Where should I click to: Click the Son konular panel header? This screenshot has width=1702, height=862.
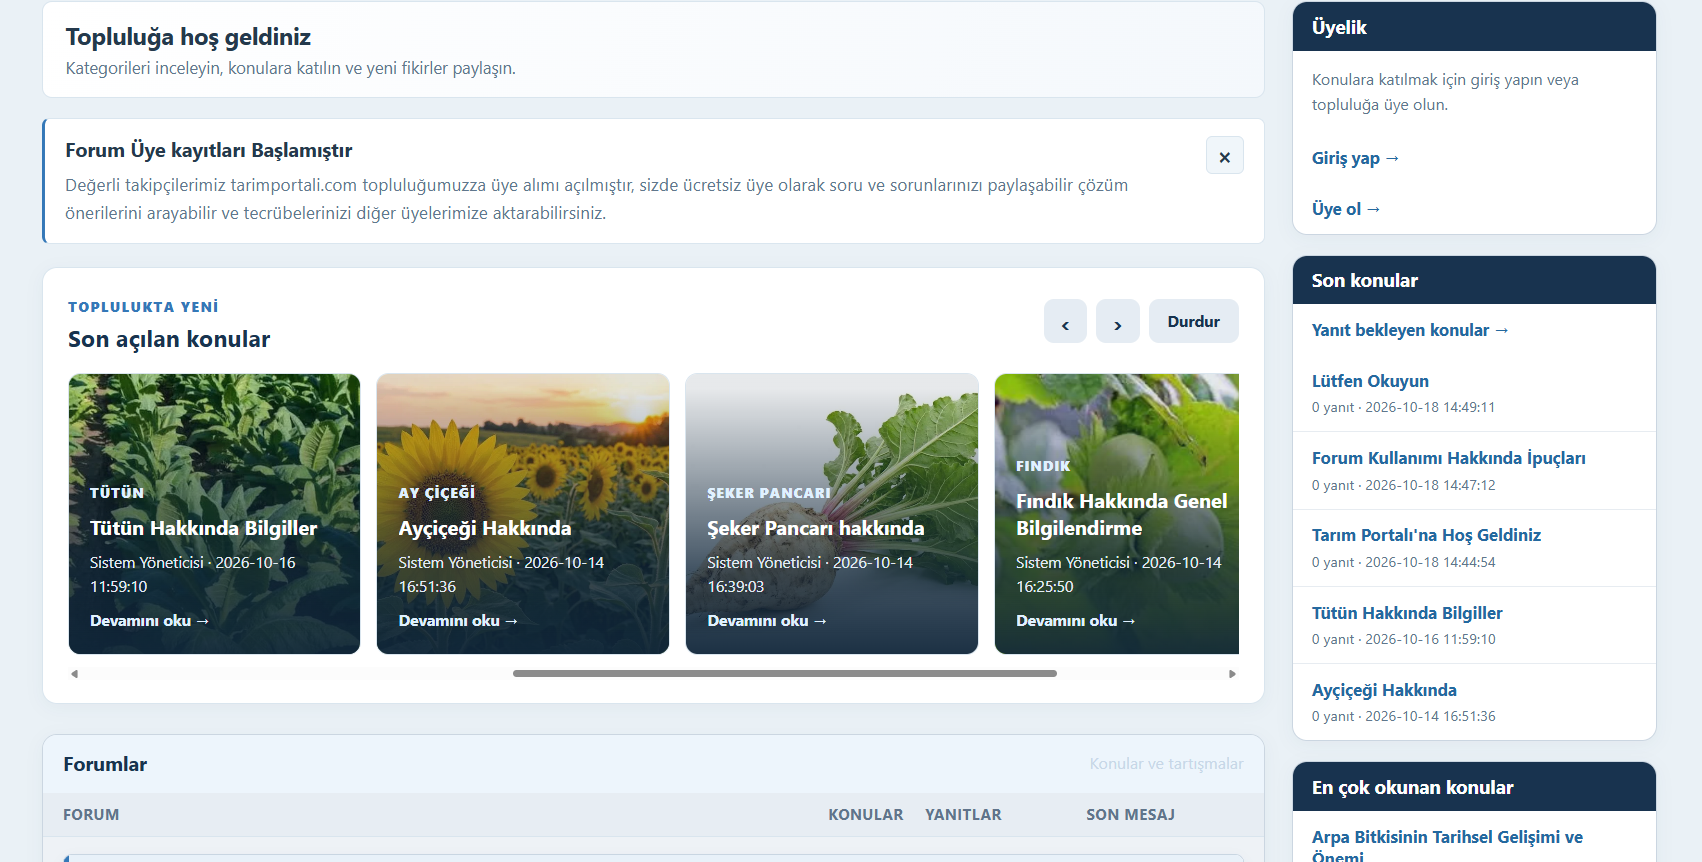[x=1474, y=280]
